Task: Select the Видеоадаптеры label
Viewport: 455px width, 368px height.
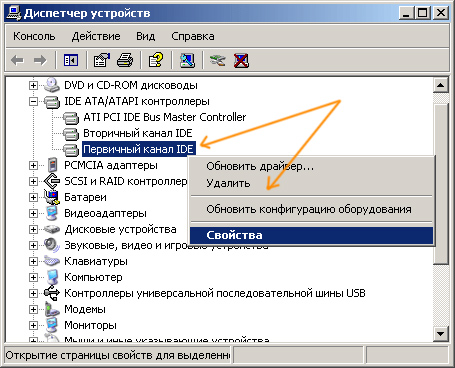Action: click(105, 213)
